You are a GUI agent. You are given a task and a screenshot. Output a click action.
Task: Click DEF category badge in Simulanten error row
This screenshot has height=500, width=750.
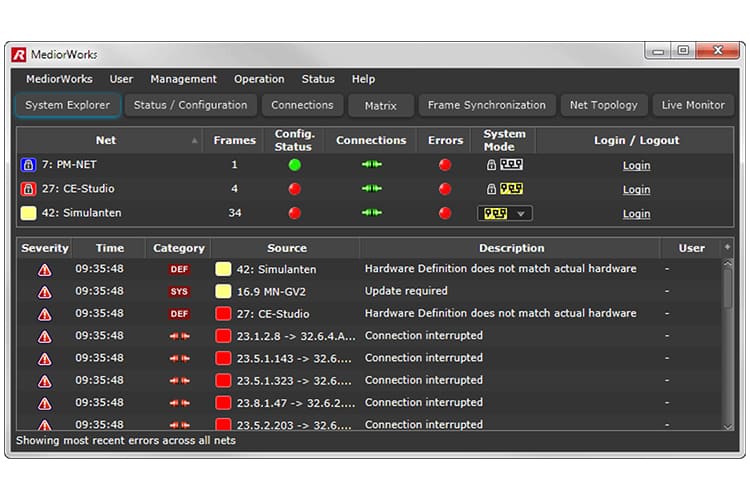point(179,269)
